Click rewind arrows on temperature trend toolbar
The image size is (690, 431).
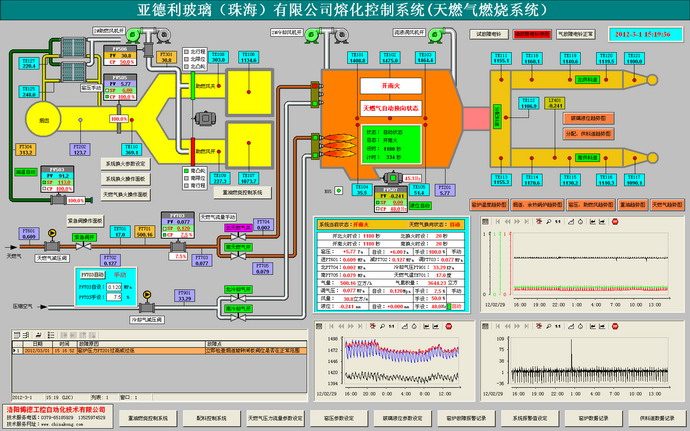pyautogui.click(x=341, y=326)
